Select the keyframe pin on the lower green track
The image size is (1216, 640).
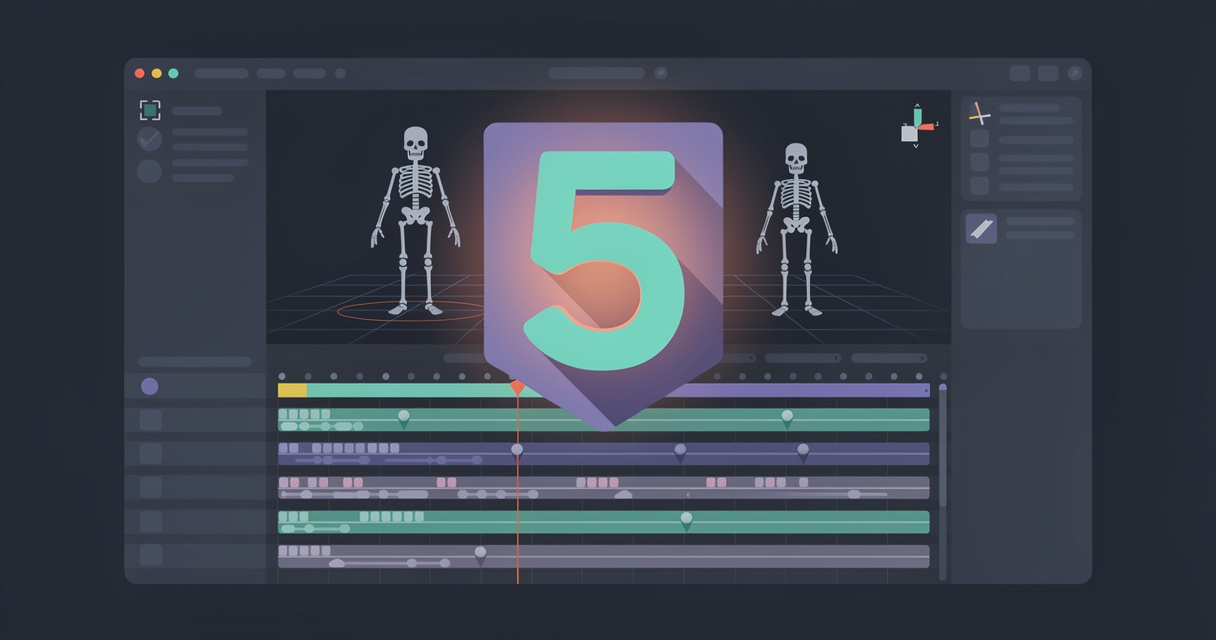coord(686,520)
